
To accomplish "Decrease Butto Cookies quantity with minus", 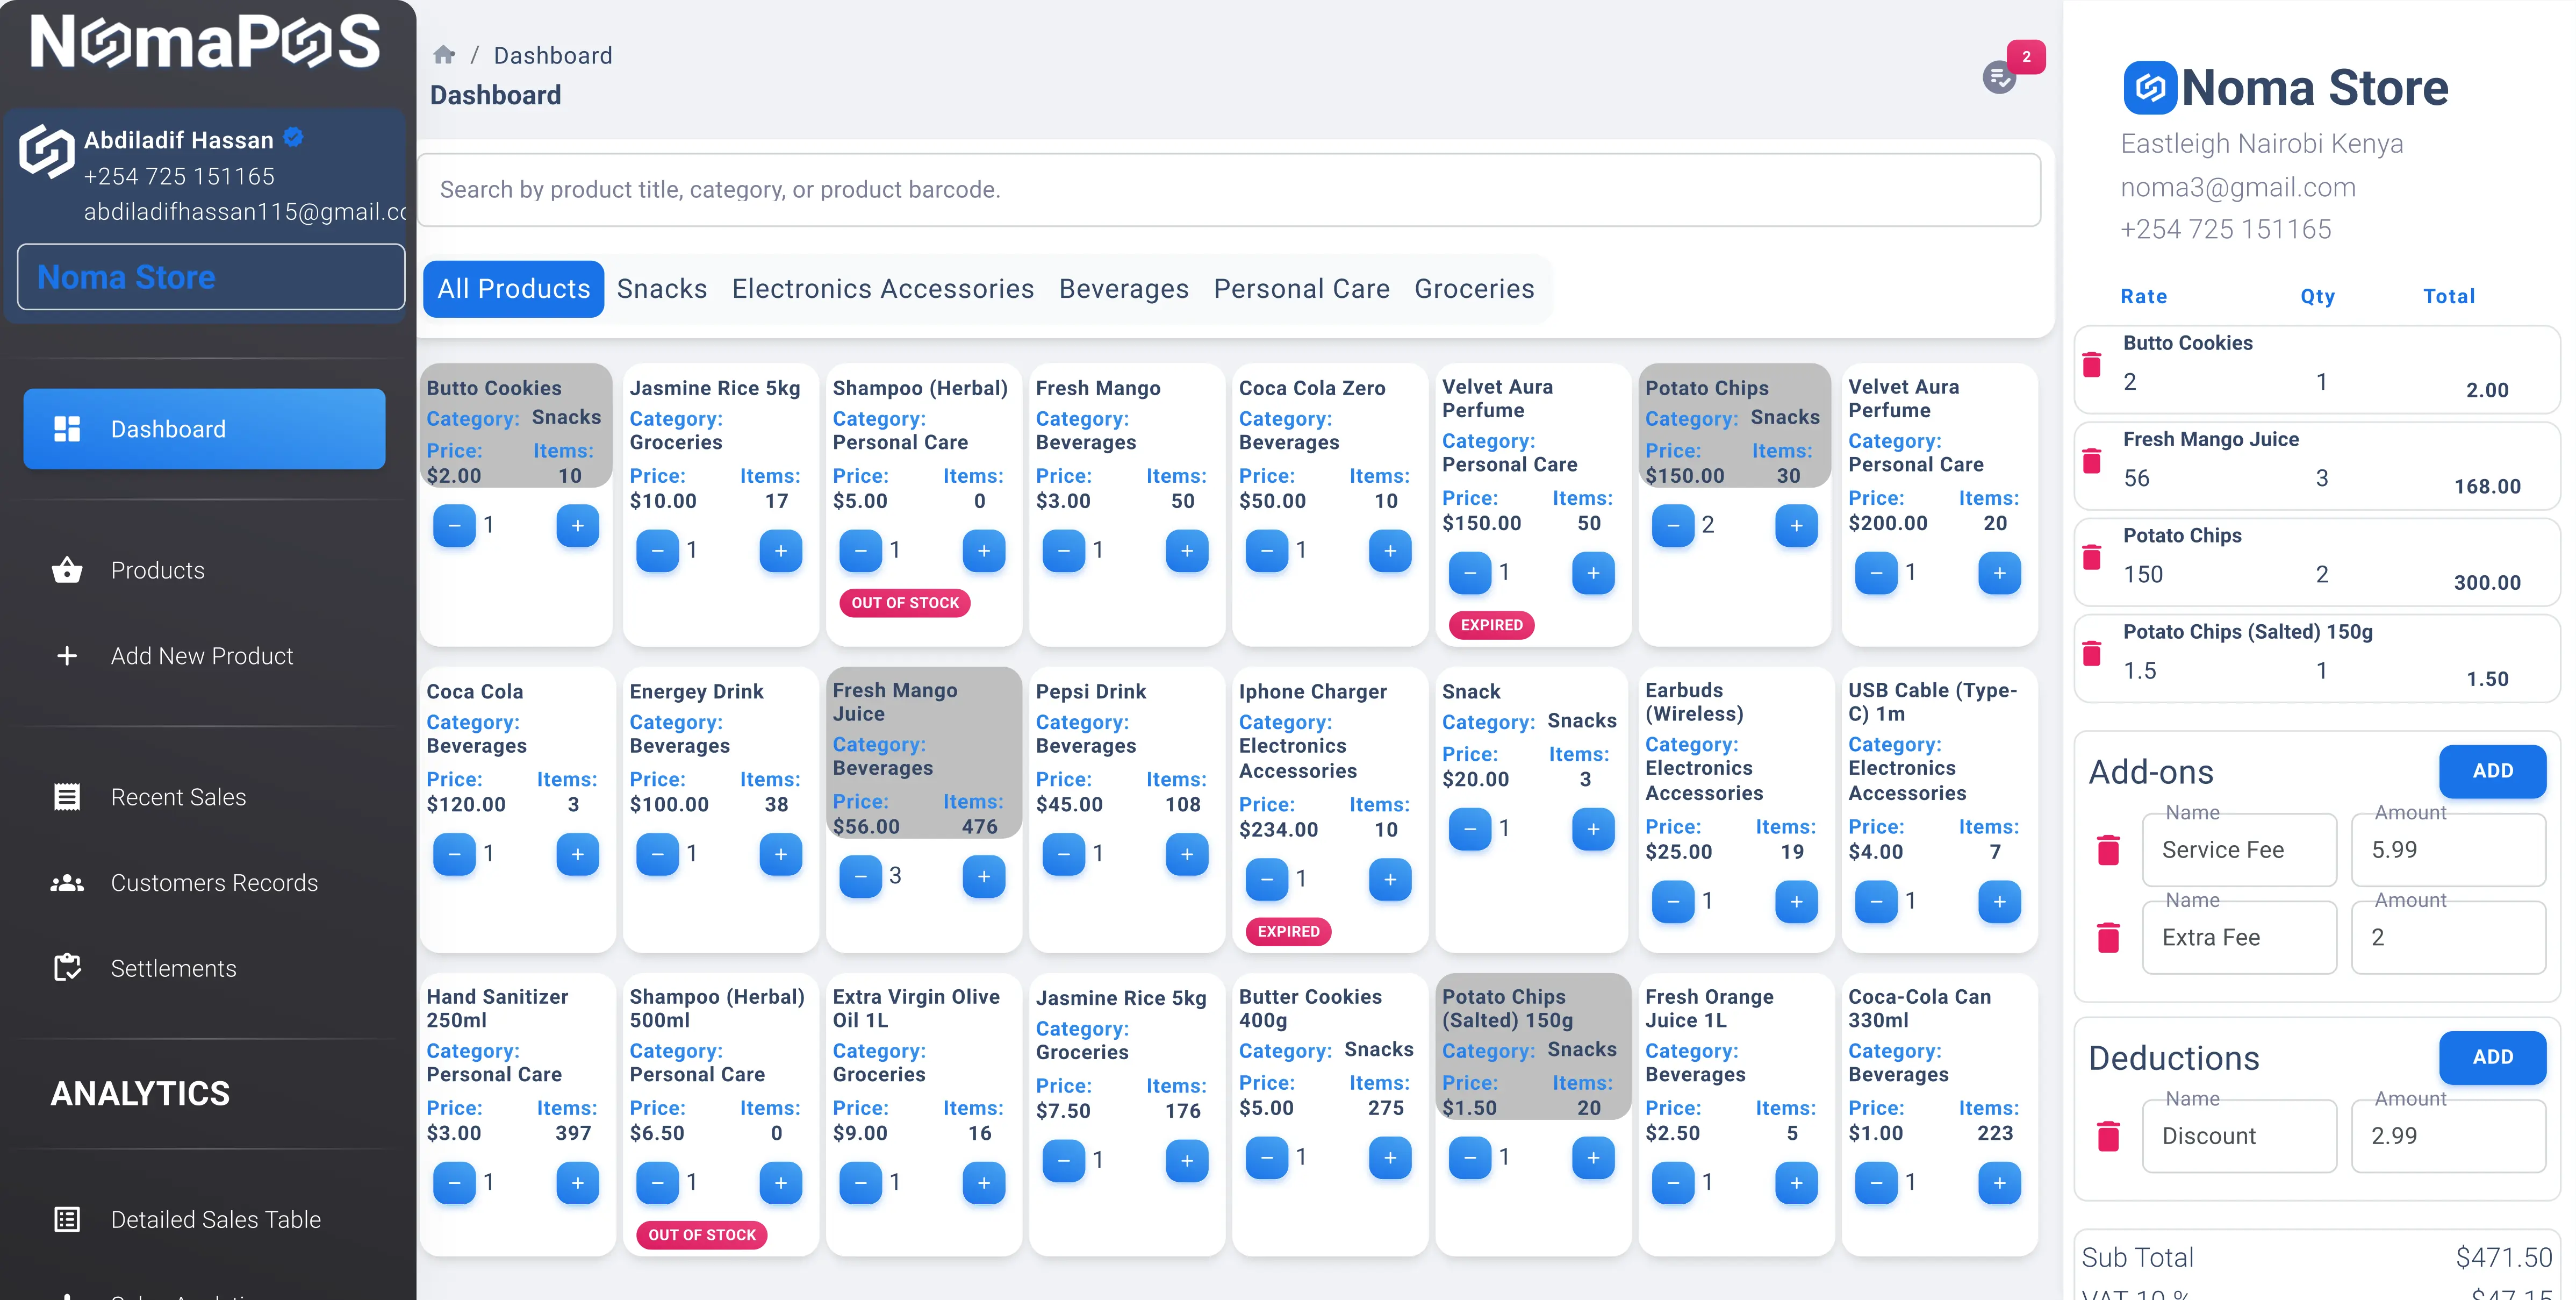I will click(x=454, y=525).
